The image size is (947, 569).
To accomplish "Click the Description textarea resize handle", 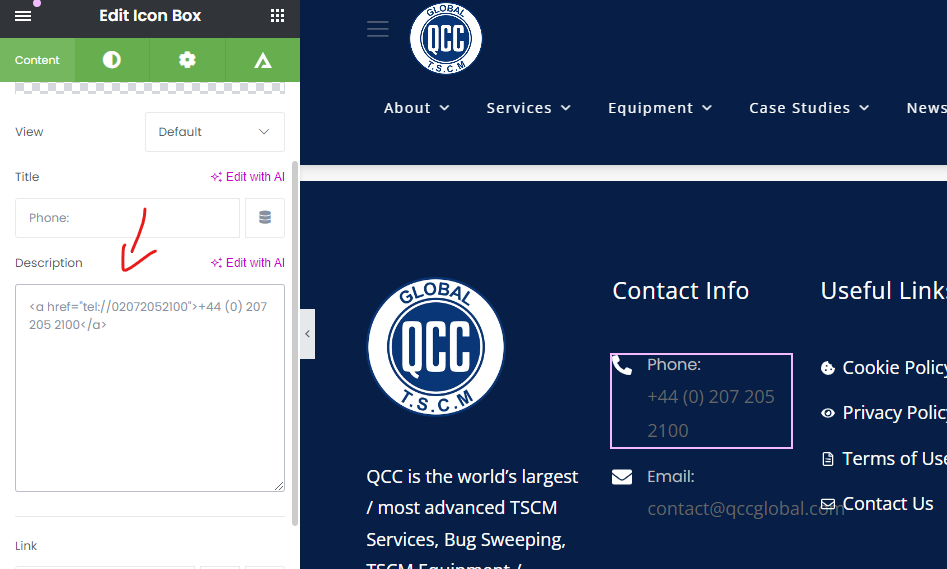I will 279,486.
